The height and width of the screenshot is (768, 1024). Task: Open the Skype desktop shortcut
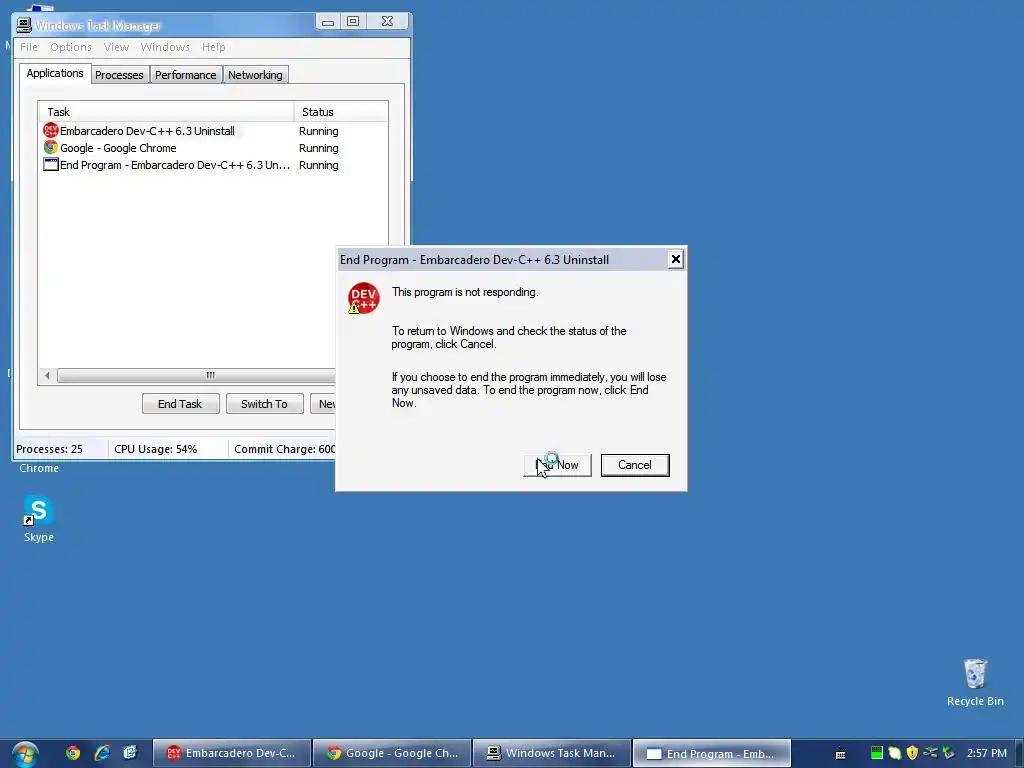click(39, 519)
